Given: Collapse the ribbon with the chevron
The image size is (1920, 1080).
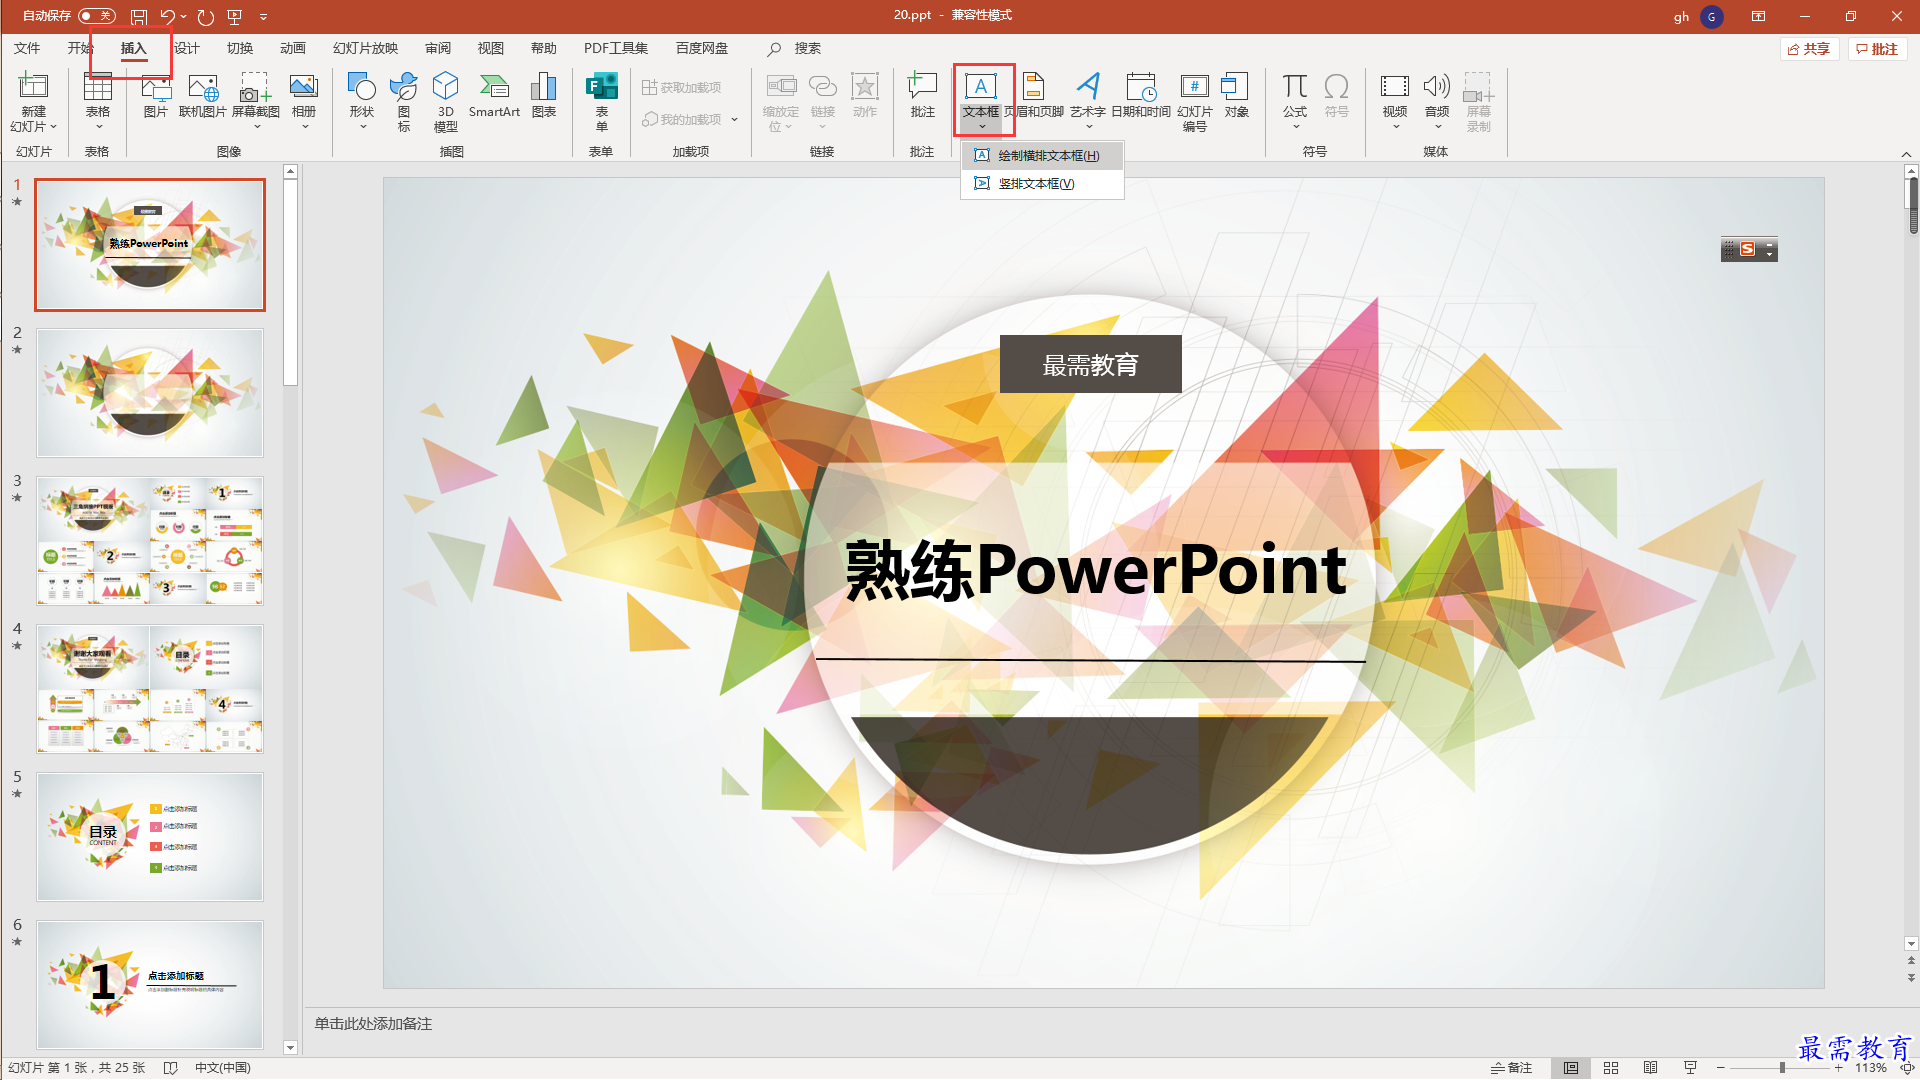Looking at the screenshot, I should point(1906,154).
